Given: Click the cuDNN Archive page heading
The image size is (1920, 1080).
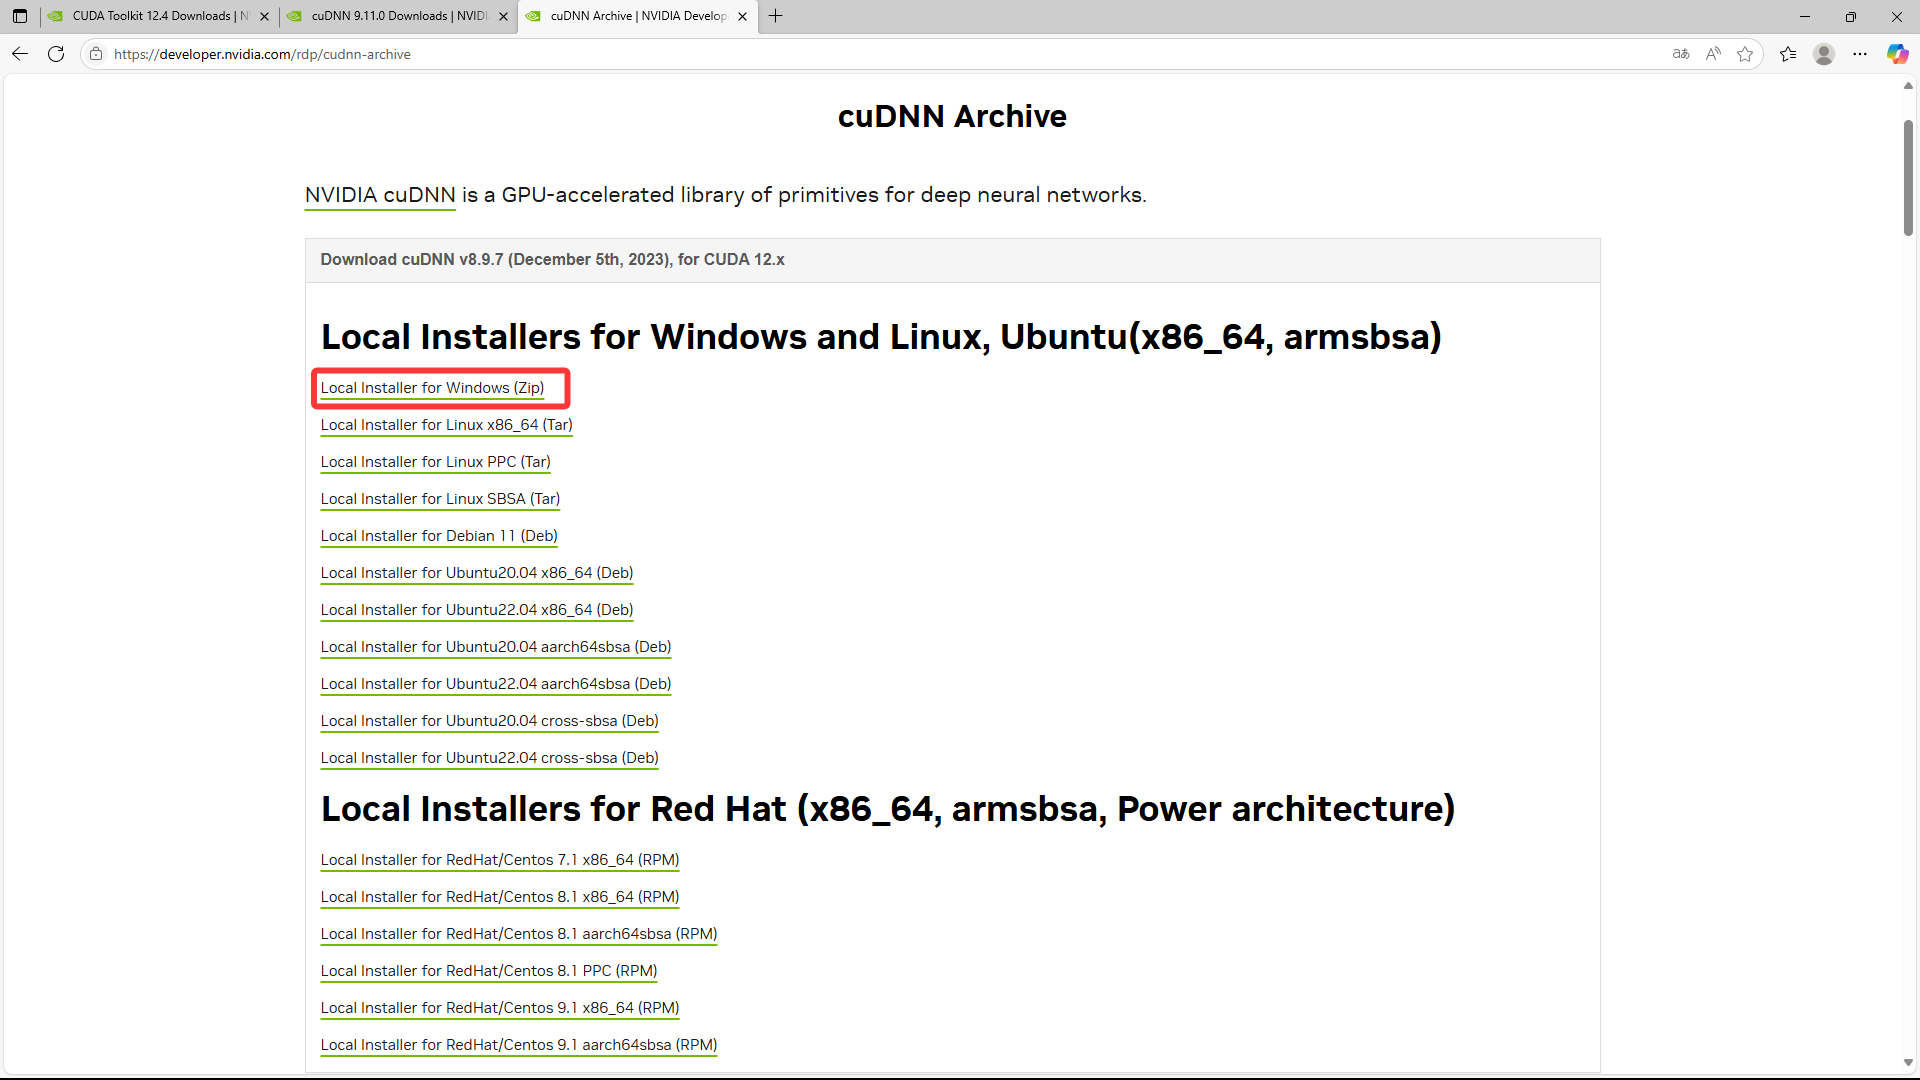Looking at the screenshot, I should coord(952,117).
